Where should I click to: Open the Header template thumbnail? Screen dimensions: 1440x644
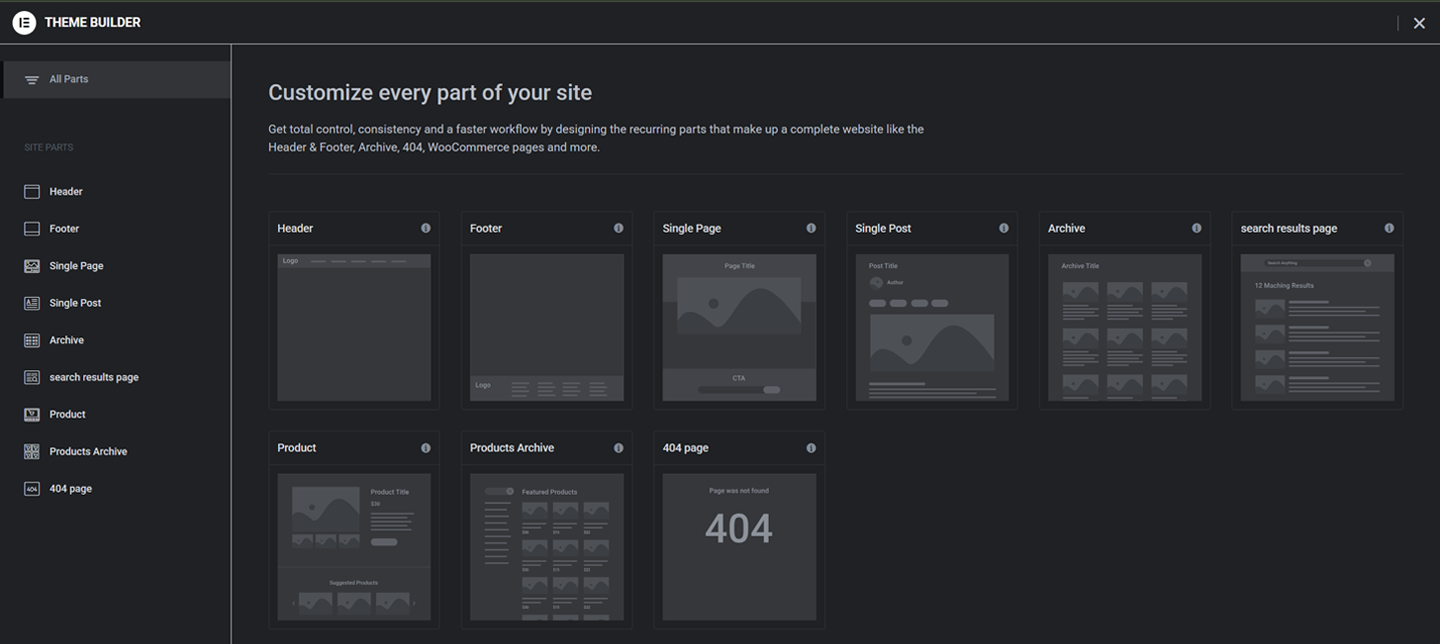[x=354, y=327]
